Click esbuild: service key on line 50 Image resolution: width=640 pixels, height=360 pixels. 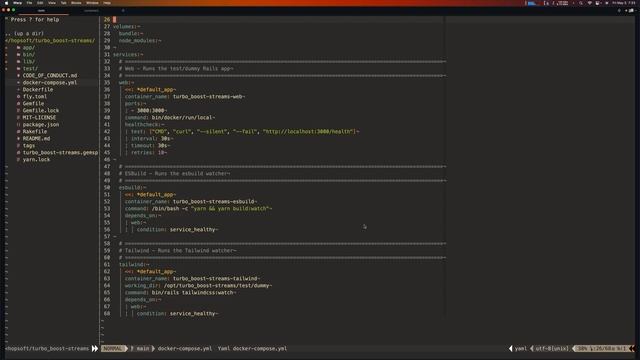[x=132, y=187]
